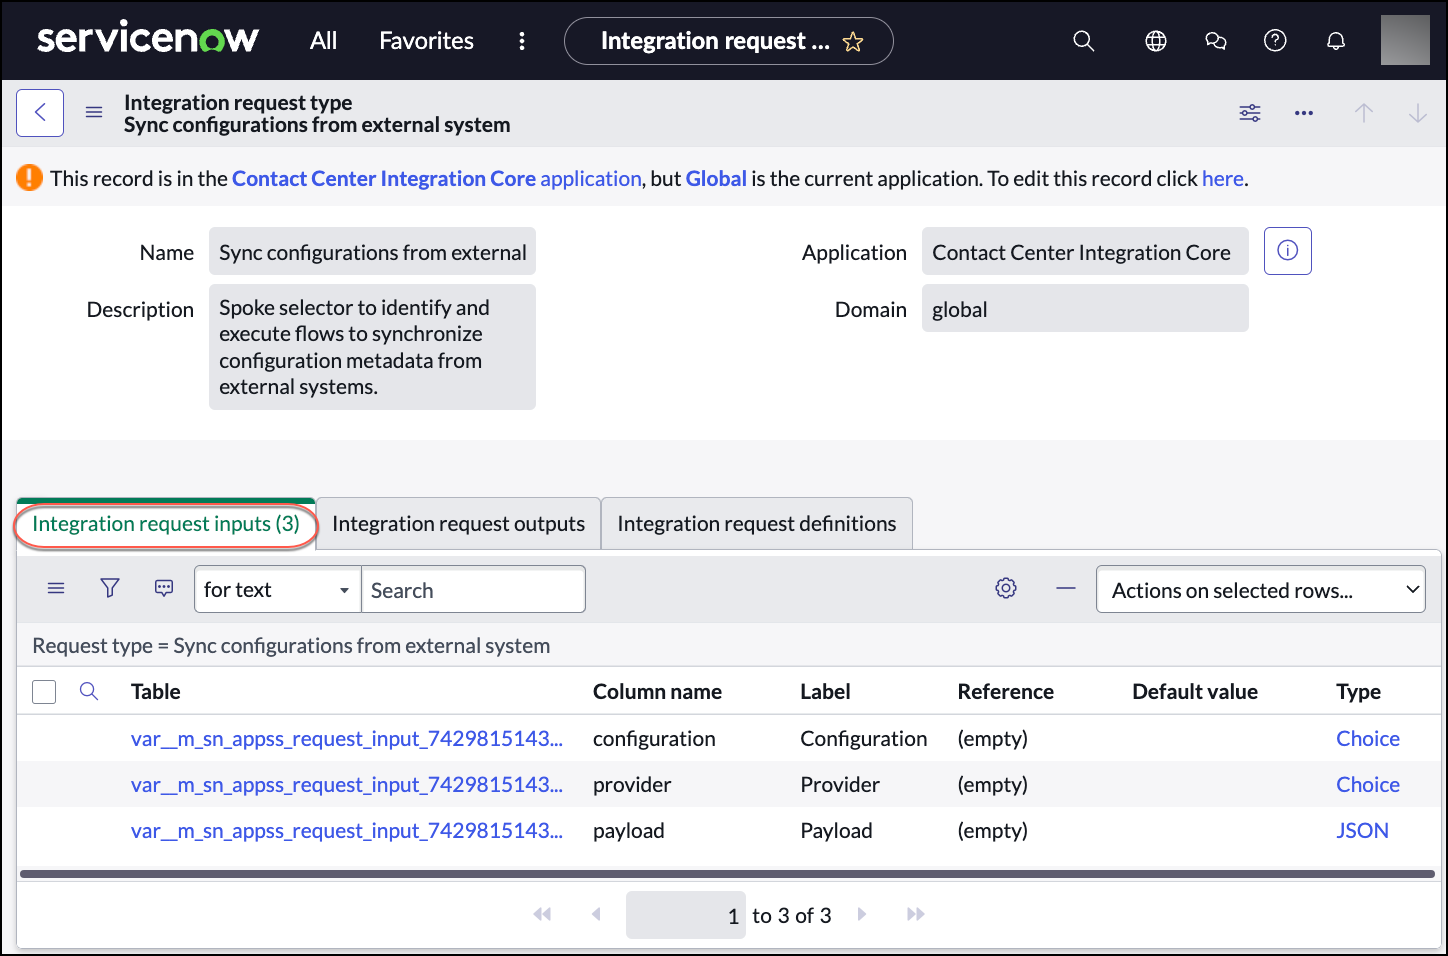
Task: Sort by the Column name header
Action: [x=657, y=691]
